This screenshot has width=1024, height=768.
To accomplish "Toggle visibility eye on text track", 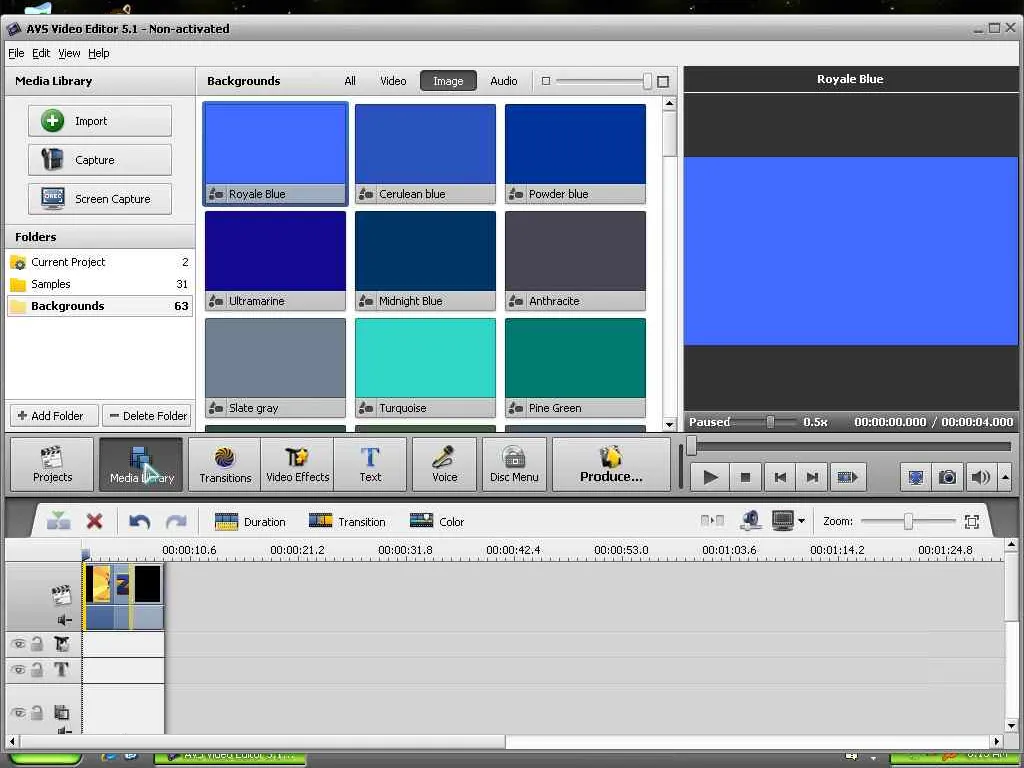I will [18, 670].
